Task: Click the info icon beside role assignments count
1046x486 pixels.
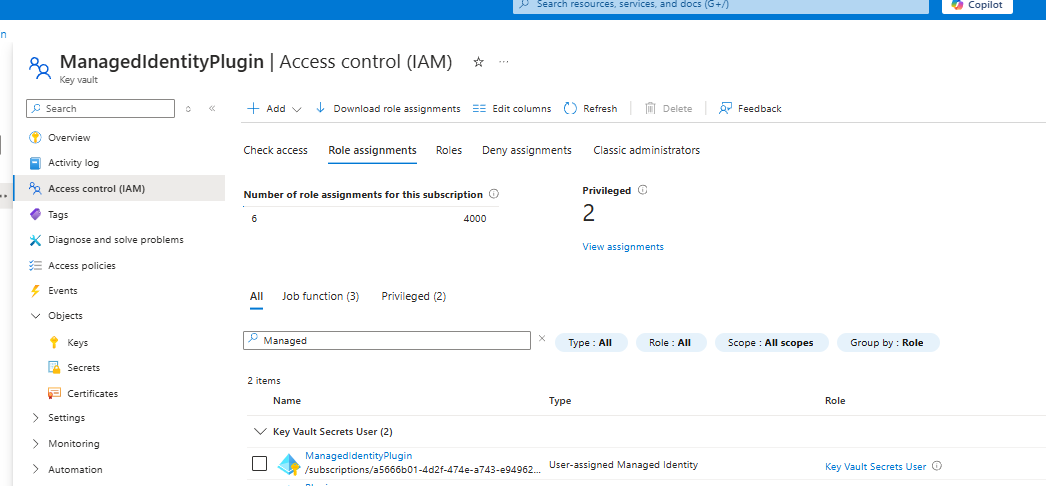Action: tap(494, 194)
